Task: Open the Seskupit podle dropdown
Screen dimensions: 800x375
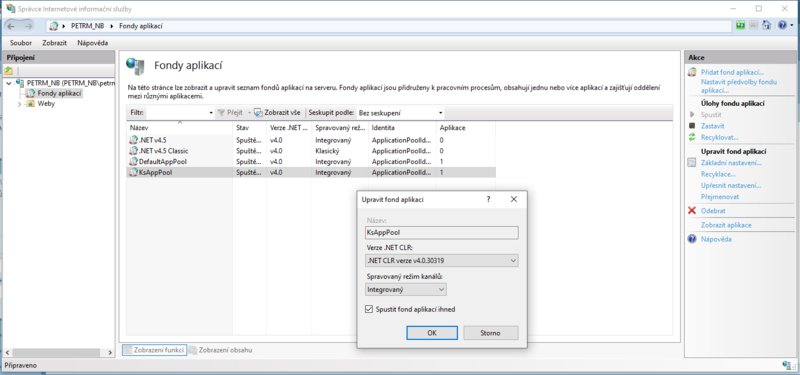Action: pos(441,113)
